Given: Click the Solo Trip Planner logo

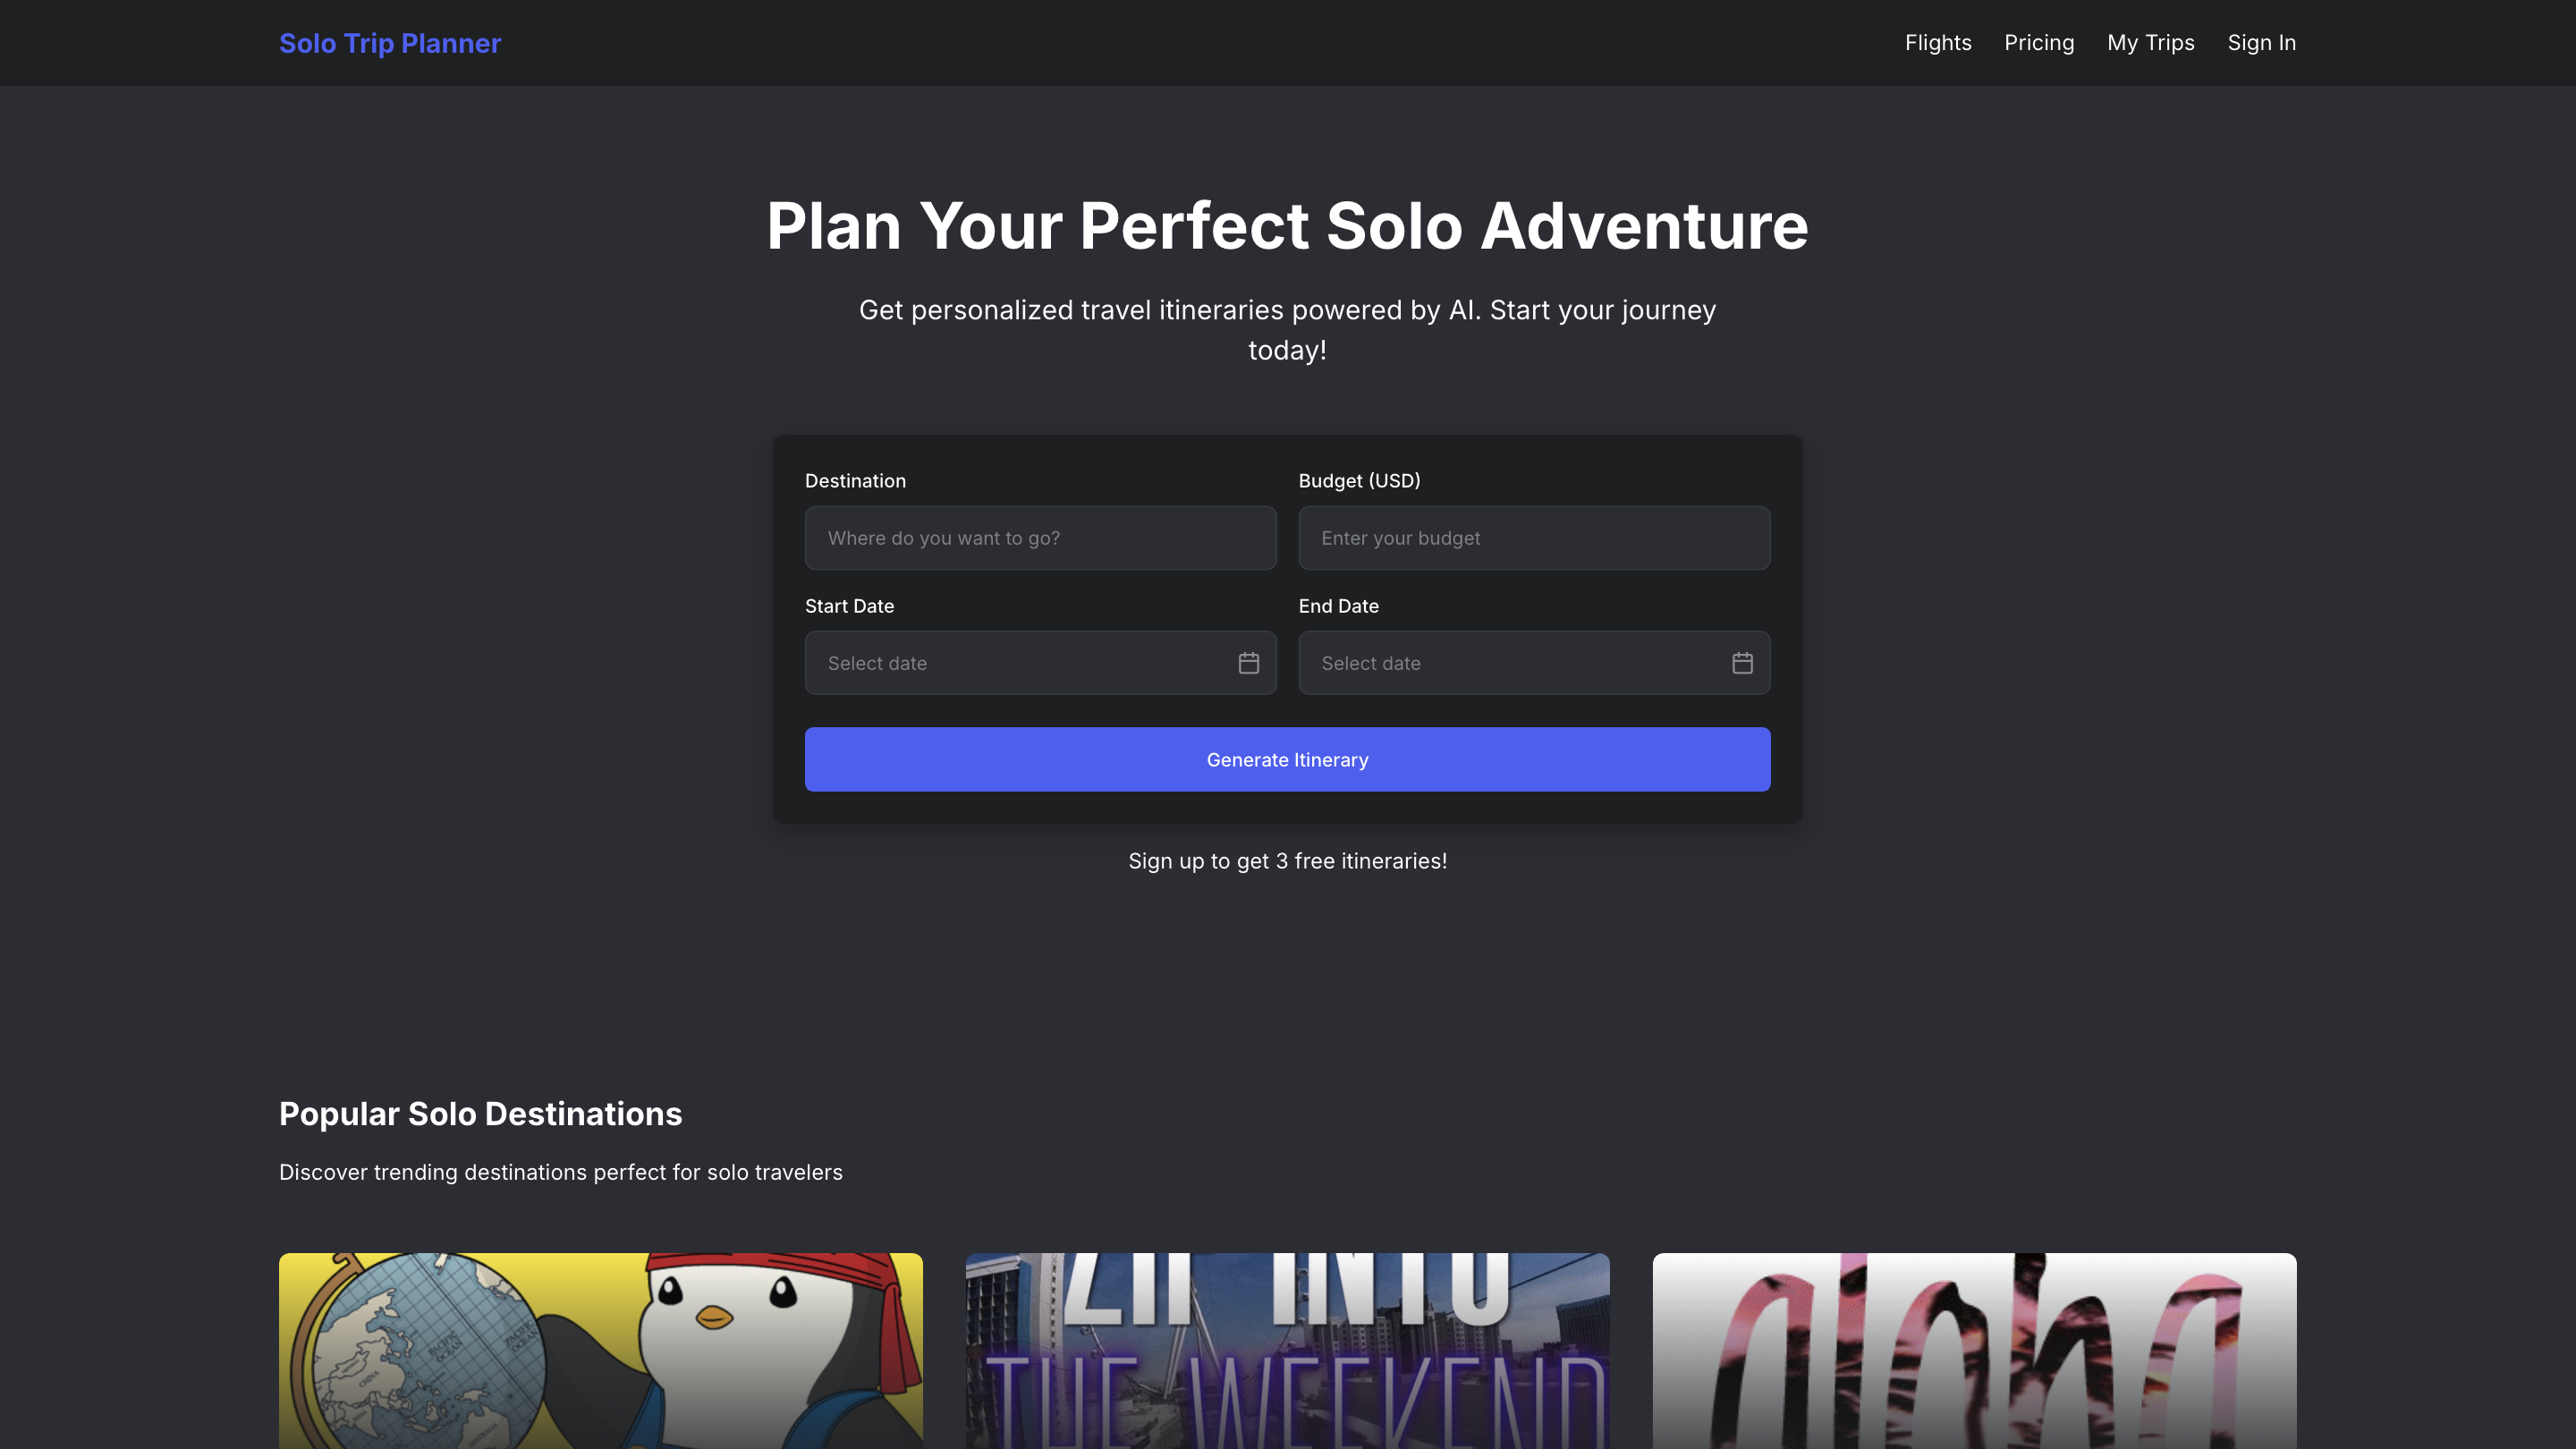Looking at the screenshot, I should tap(389, 43).
